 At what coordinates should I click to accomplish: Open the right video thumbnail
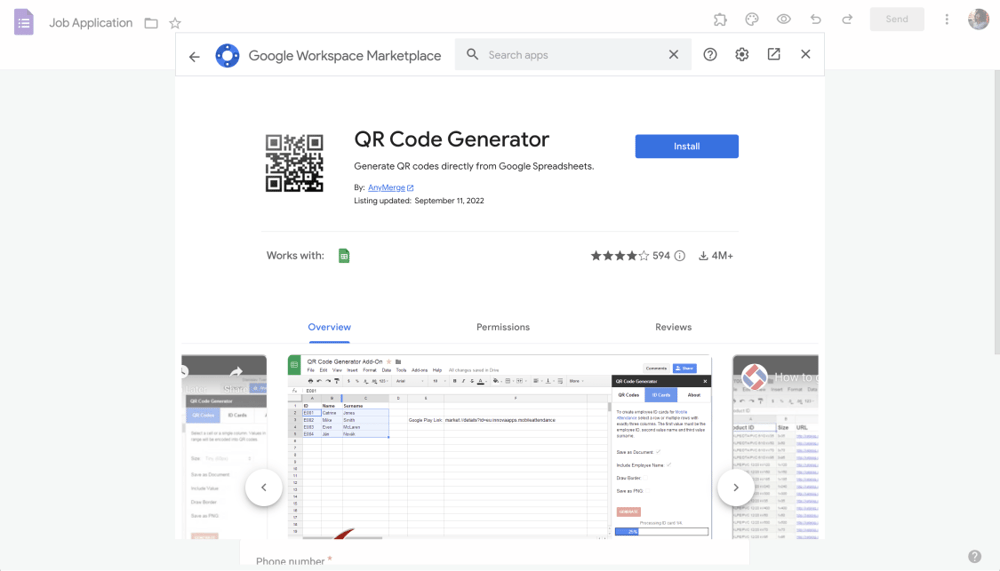(x=776, y=447)
